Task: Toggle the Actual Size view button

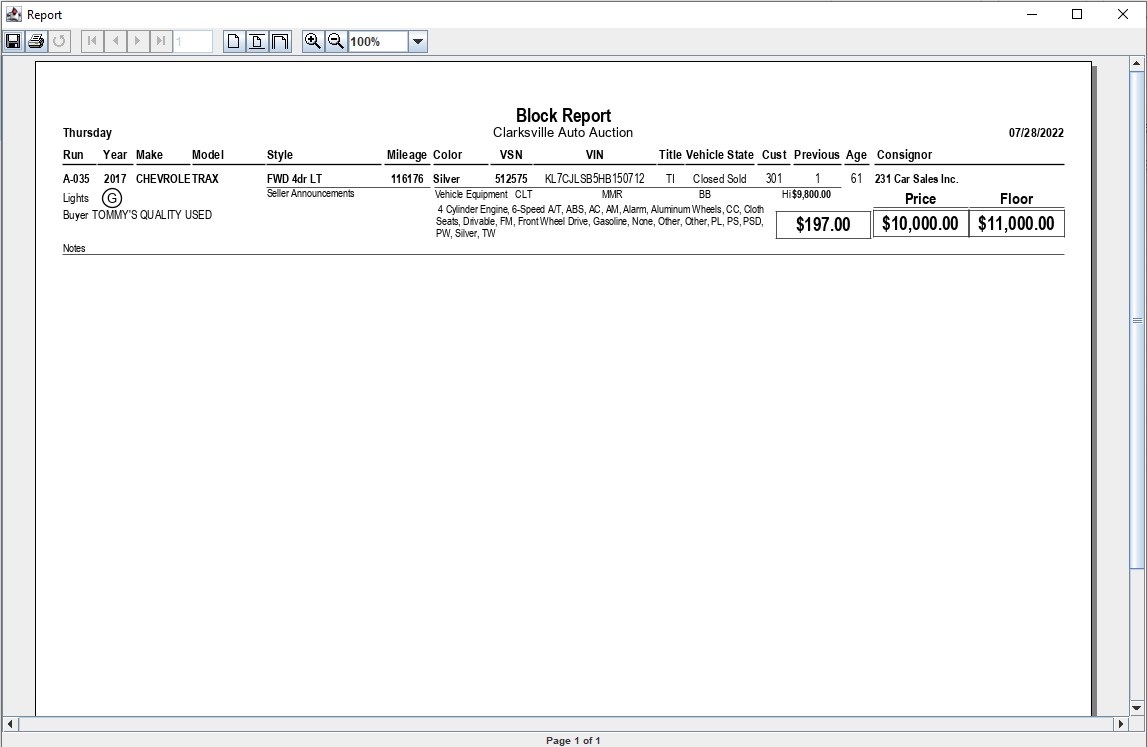Action: click(234, 41)
